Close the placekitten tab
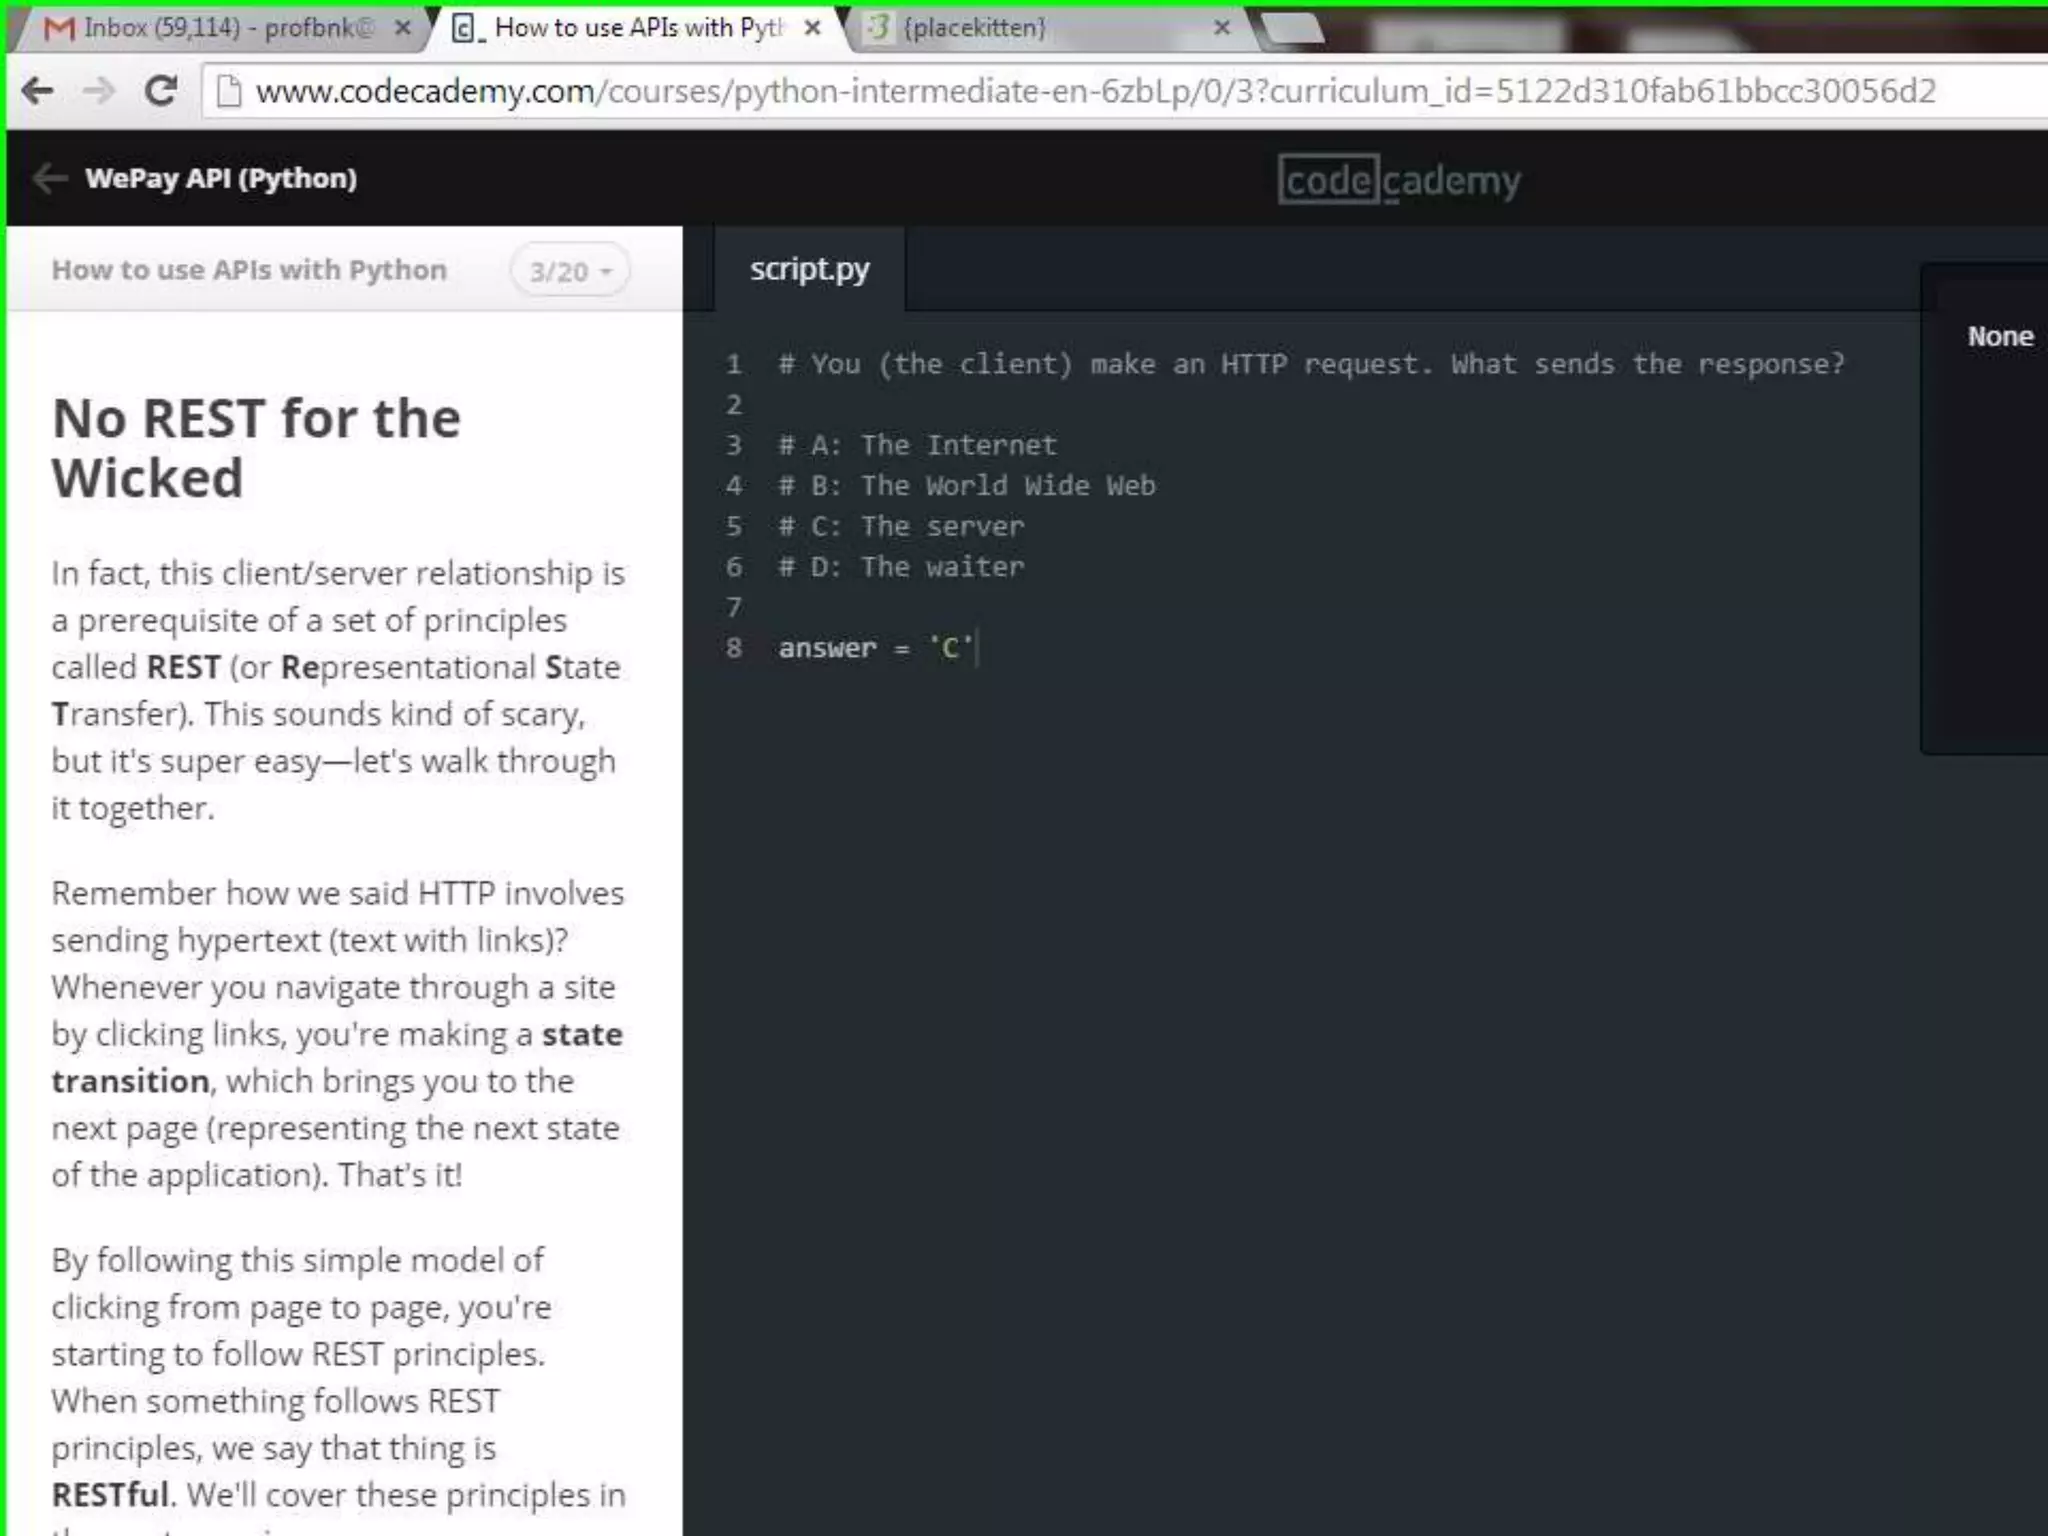 [x=1222, y=28]
